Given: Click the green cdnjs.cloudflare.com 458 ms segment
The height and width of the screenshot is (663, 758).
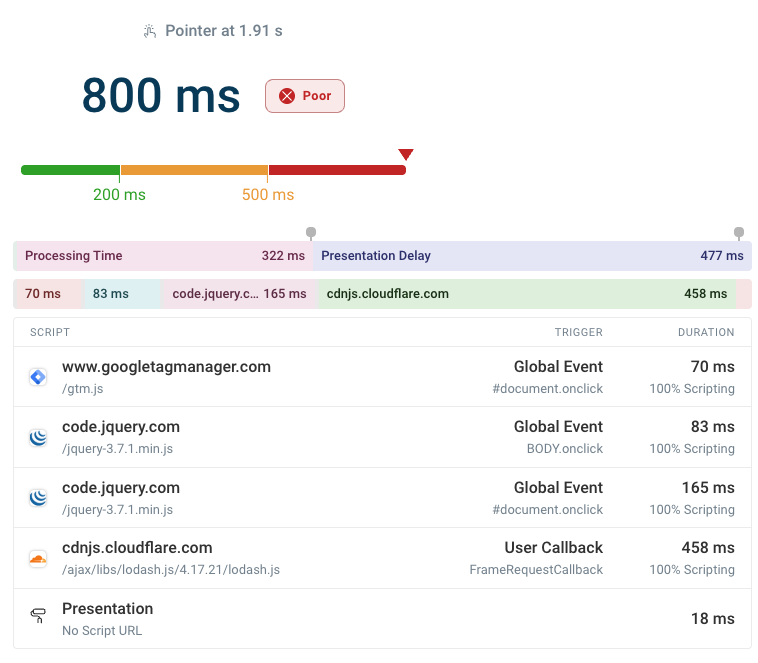Looking at the screenshot, I should [526, 294].
